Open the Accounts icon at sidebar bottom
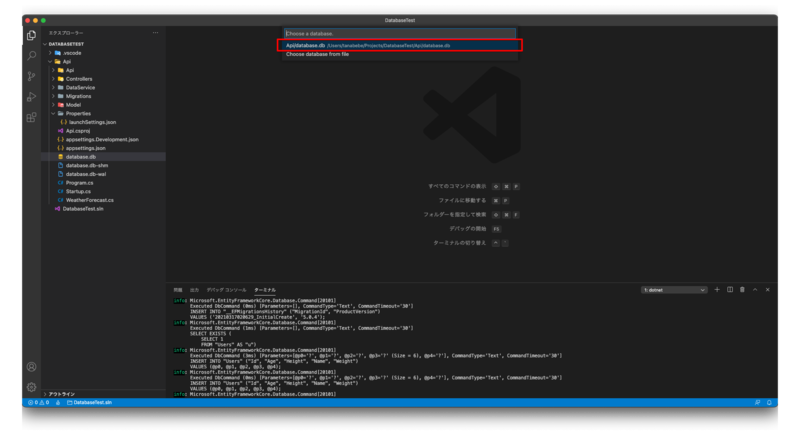The height and width of the screenshot is (436, 800). tap(31, 367)
